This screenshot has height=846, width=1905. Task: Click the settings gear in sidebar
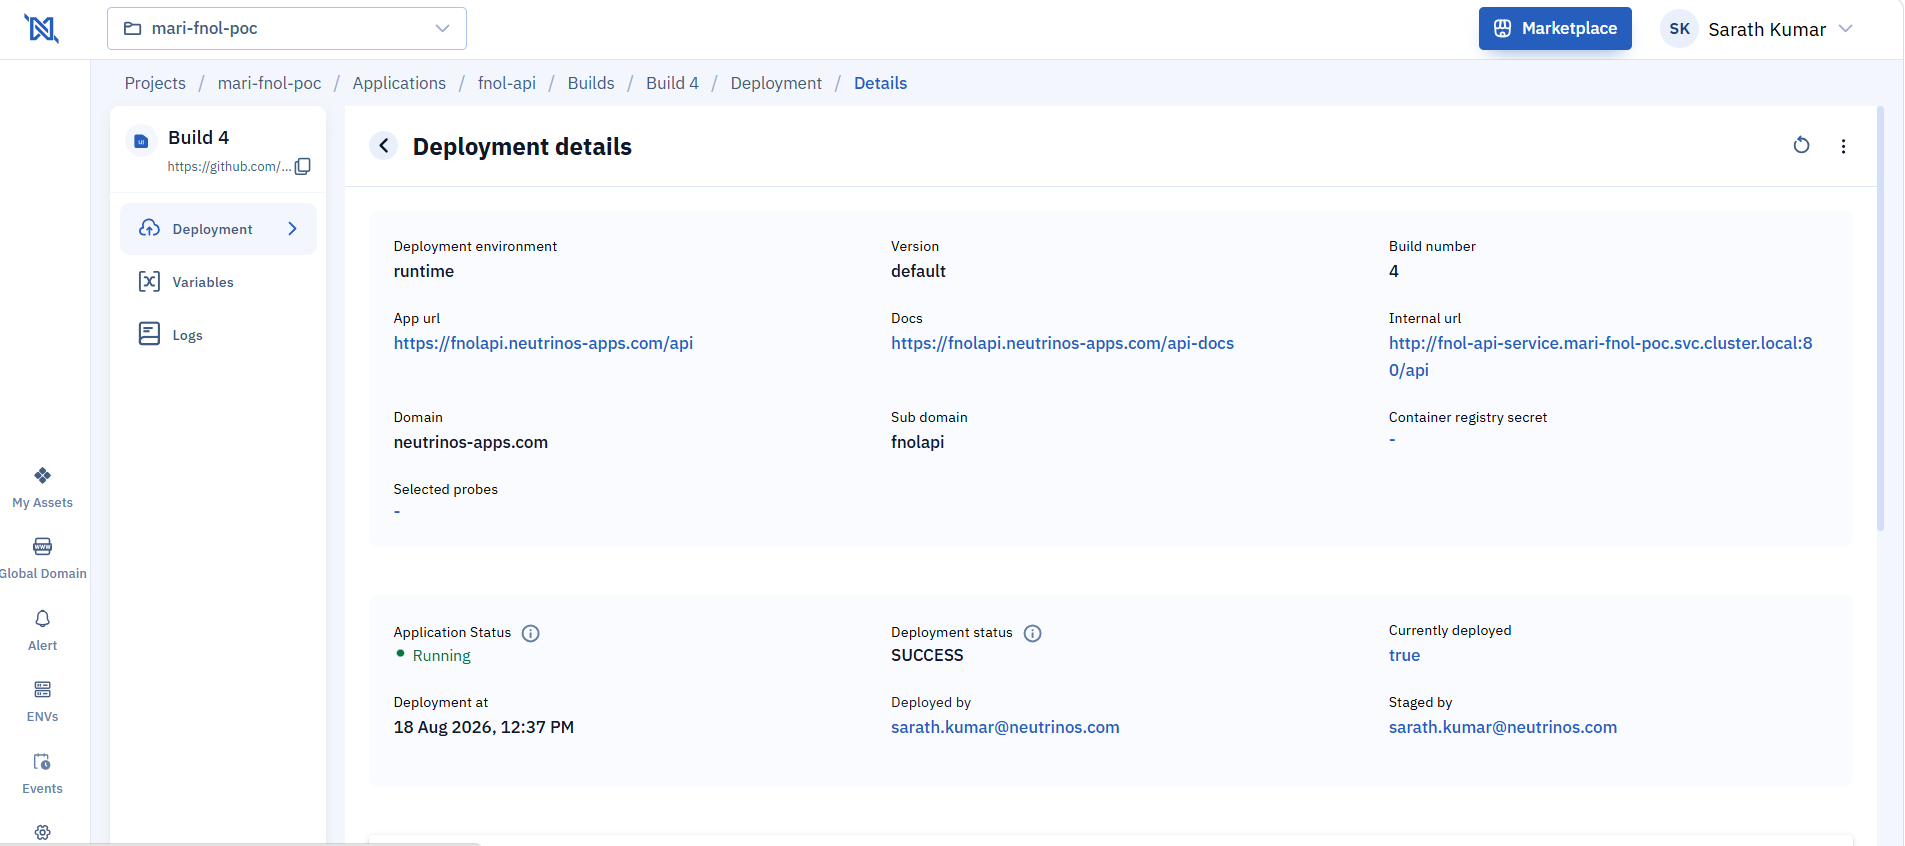pyautogui.click(x=42, y=832)
